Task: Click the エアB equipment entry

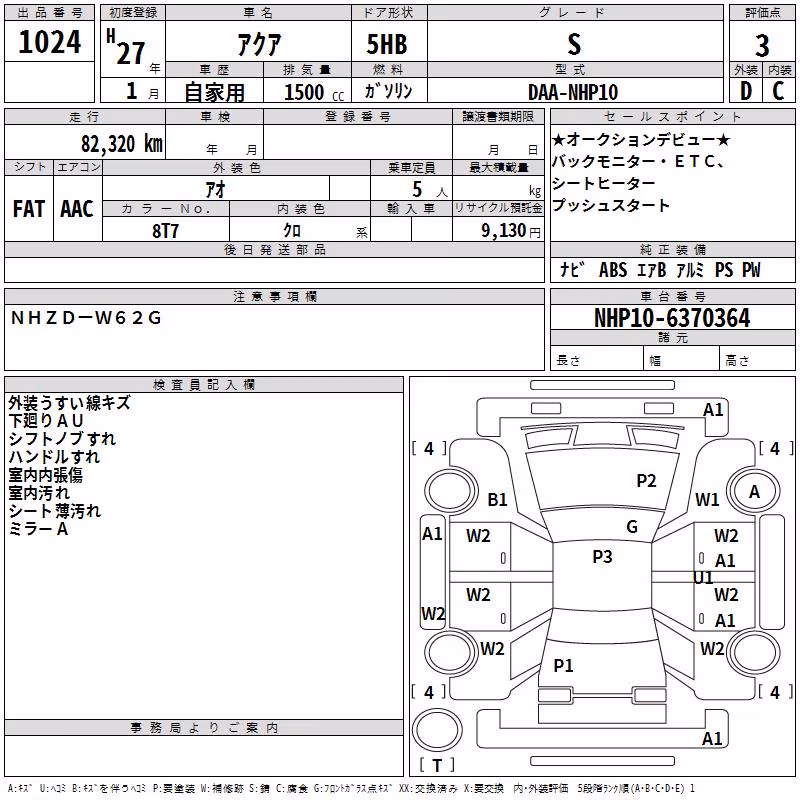Action: [652, 269]
